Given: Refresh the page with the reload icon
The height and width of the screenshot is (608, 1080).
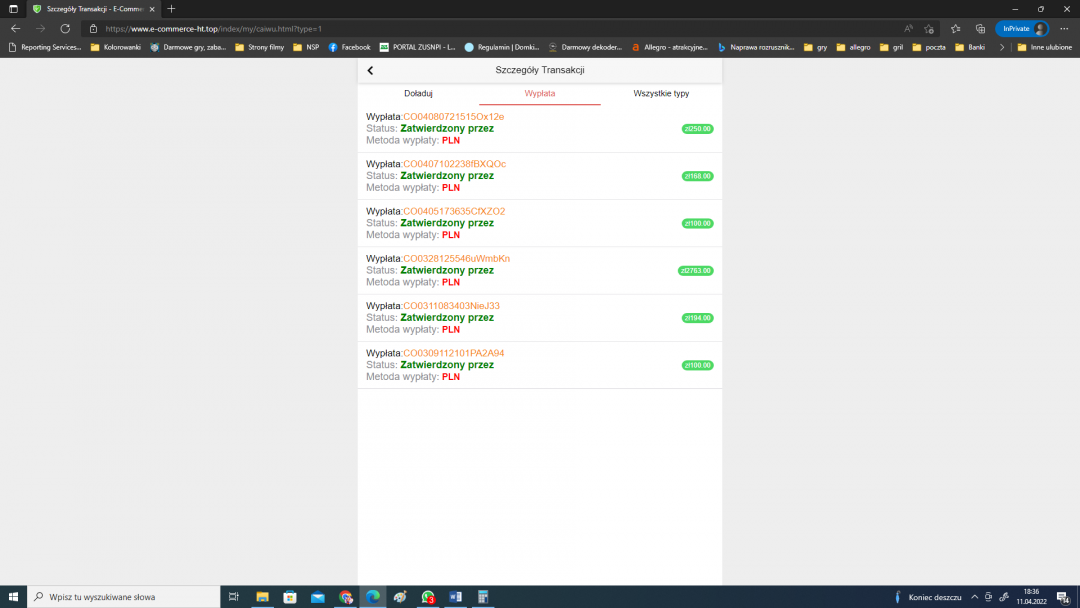Looking at the screenshot, I should pos(66,29).
